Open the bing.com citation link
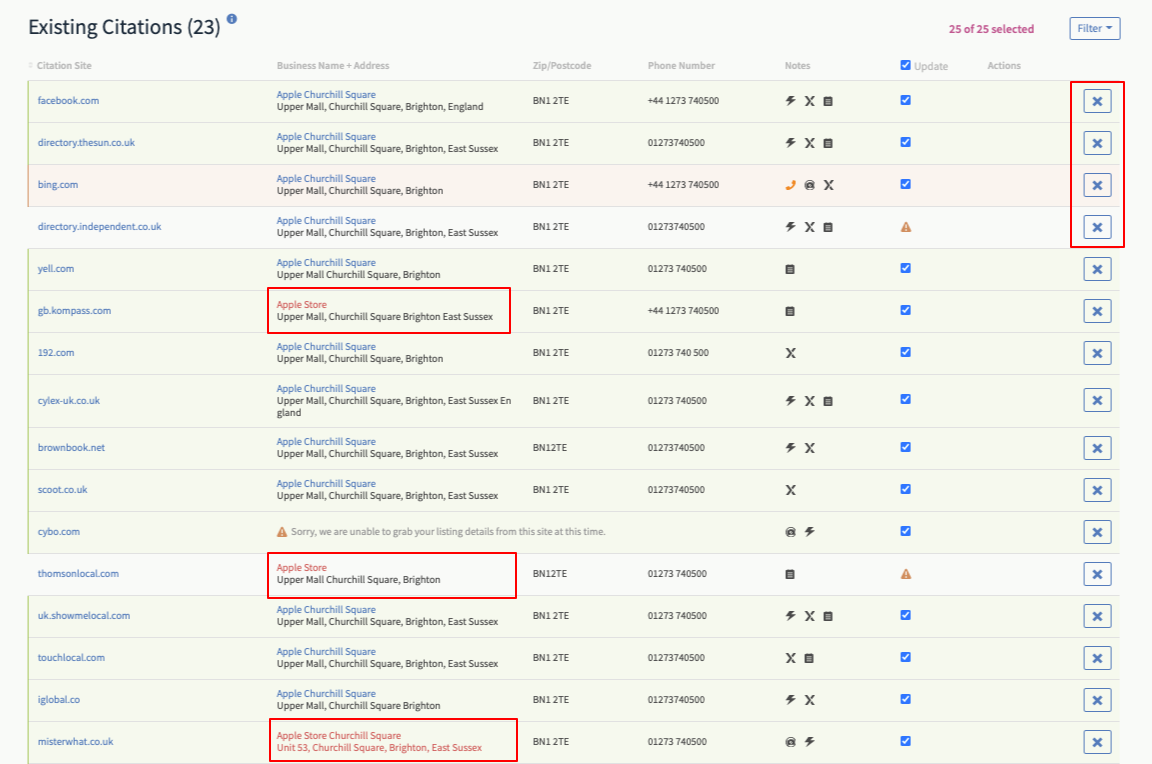The image size is (1152, 764). [58, 184]
